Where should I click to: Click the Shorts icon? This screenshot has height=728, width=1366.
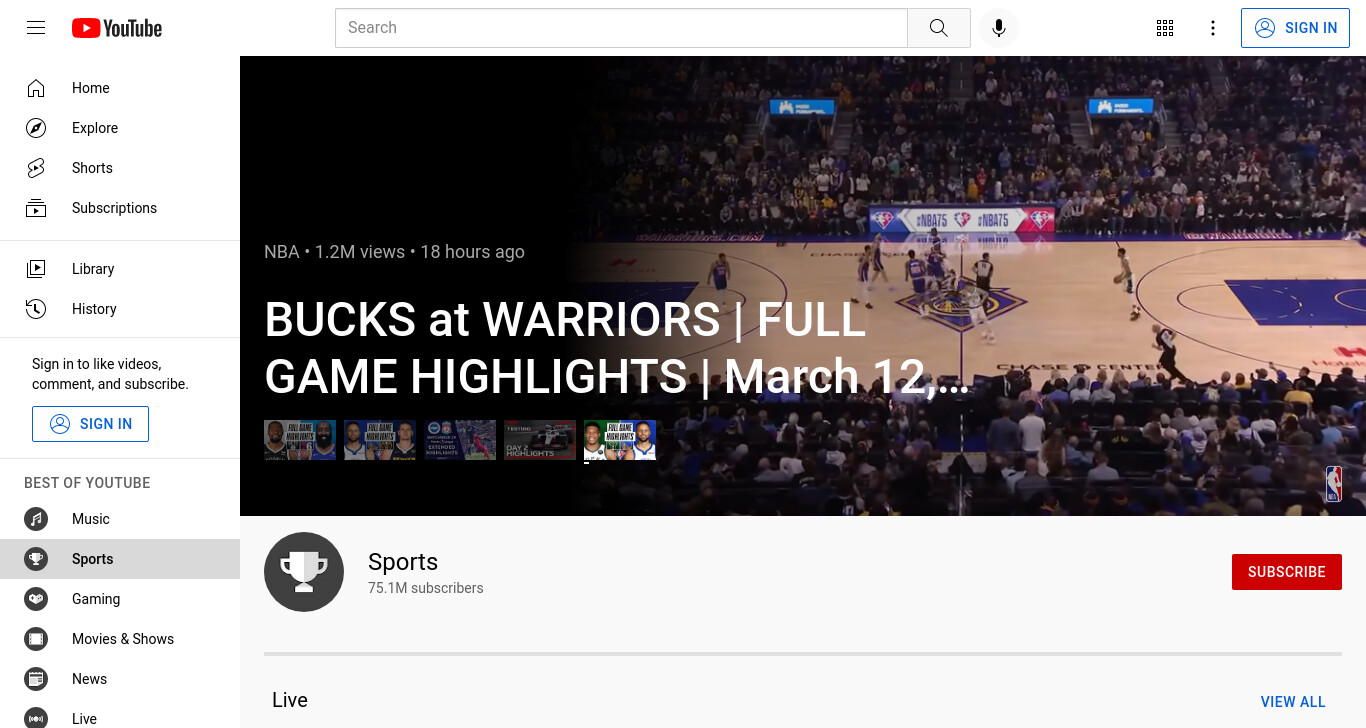pyautogui.click(x=36, y=168)
